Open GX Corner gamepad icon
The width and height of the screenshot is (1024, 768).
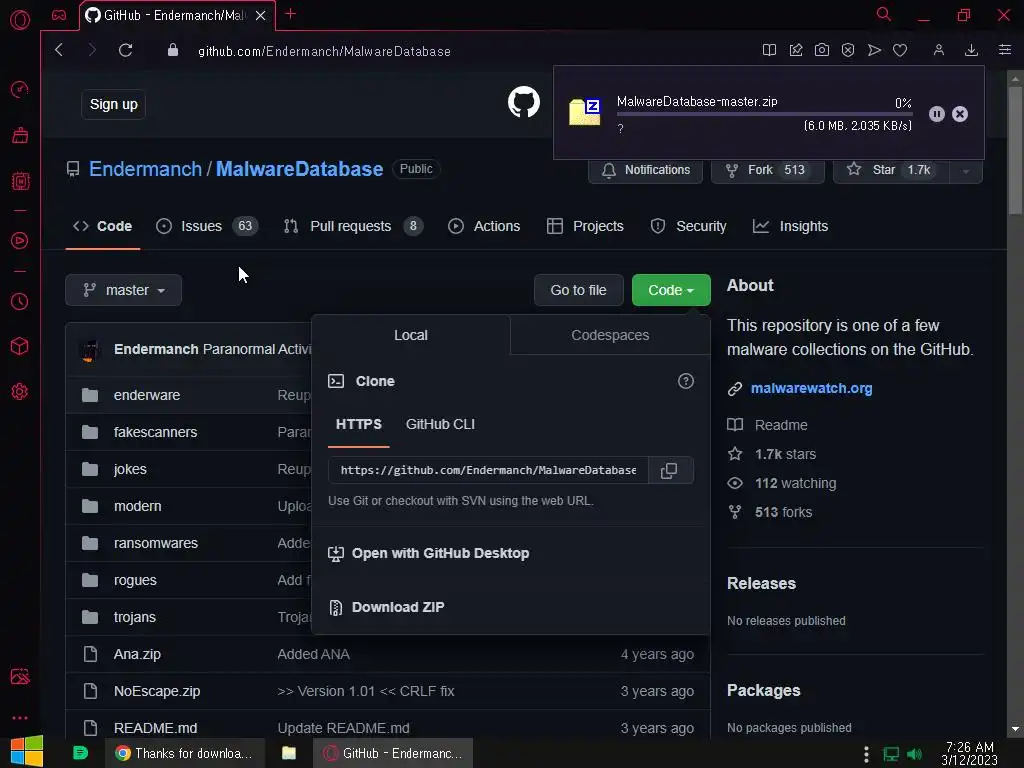tap(59, 15)
